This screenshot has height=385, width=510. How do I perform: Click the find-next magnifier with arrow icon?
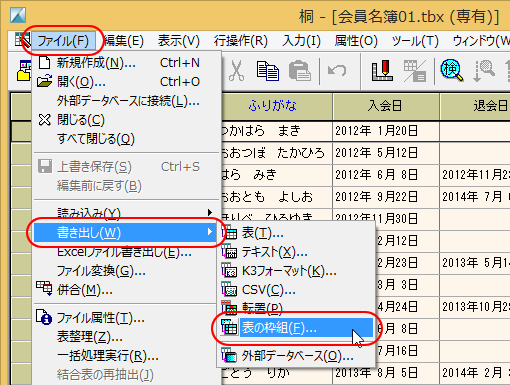(x=483, y=71)
